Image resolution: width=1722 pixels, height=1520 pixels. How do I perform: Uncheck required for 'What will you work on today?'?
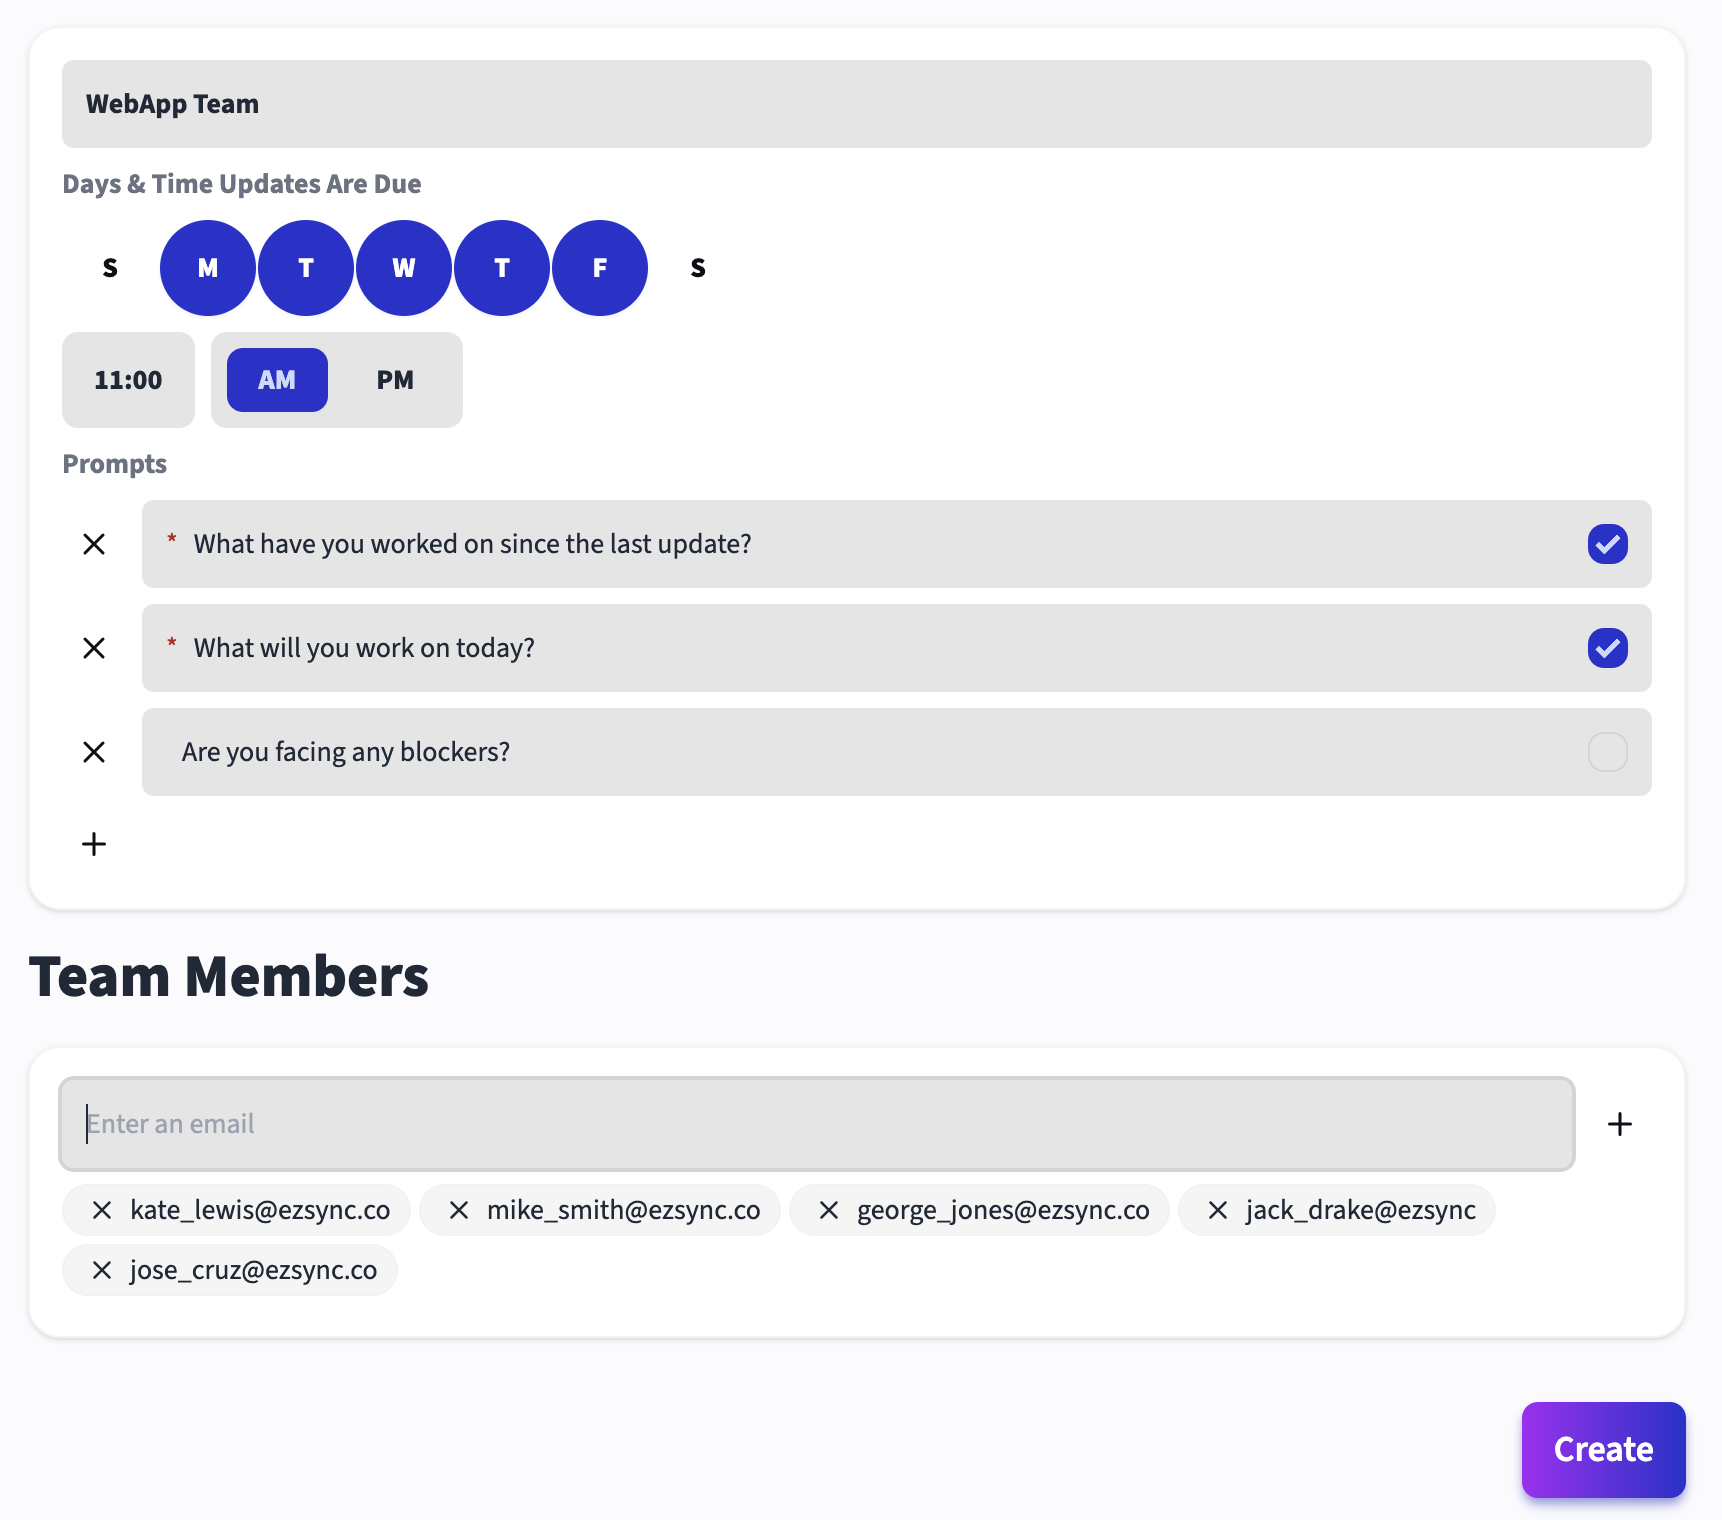[x=1608, y=648]
